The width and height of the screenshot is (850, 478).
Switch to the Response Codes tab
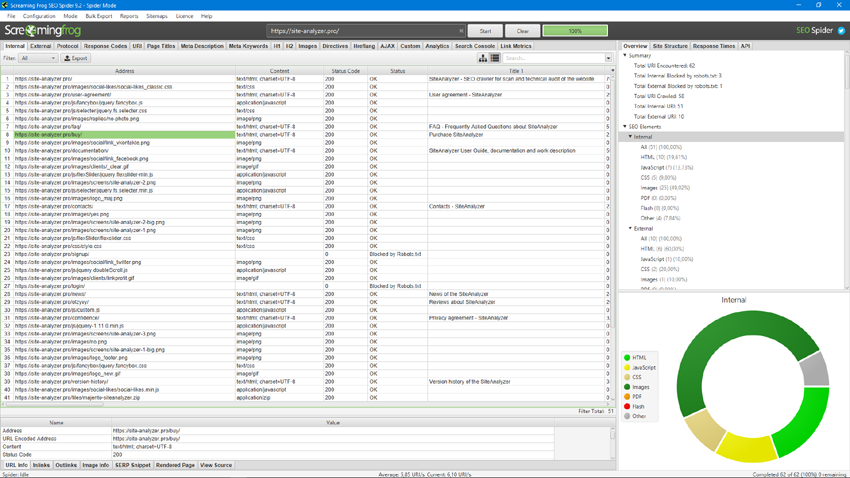coord(106,46)
